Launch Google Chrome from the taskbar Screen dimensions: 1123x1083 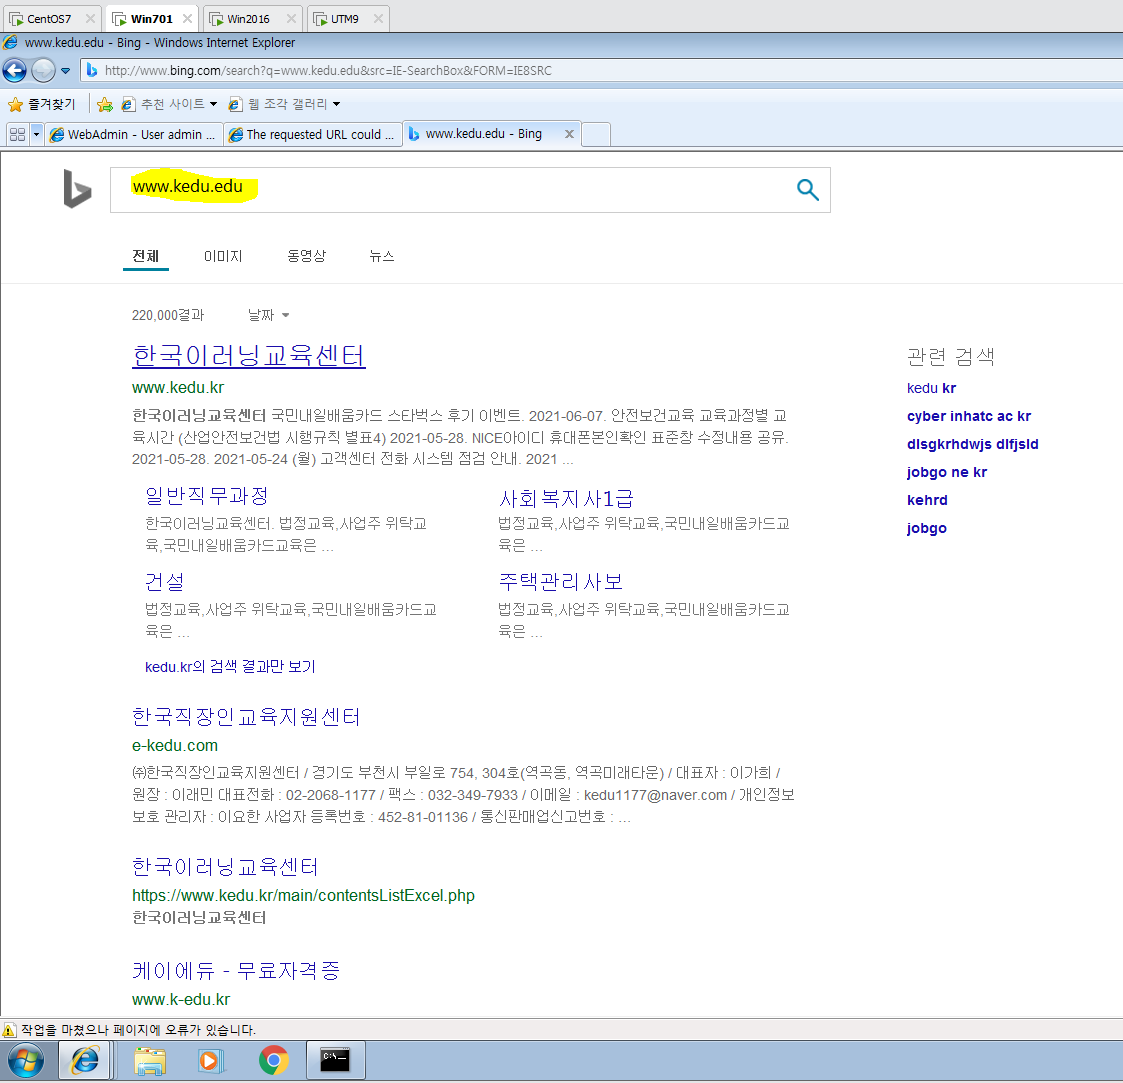click(274, 1061)
